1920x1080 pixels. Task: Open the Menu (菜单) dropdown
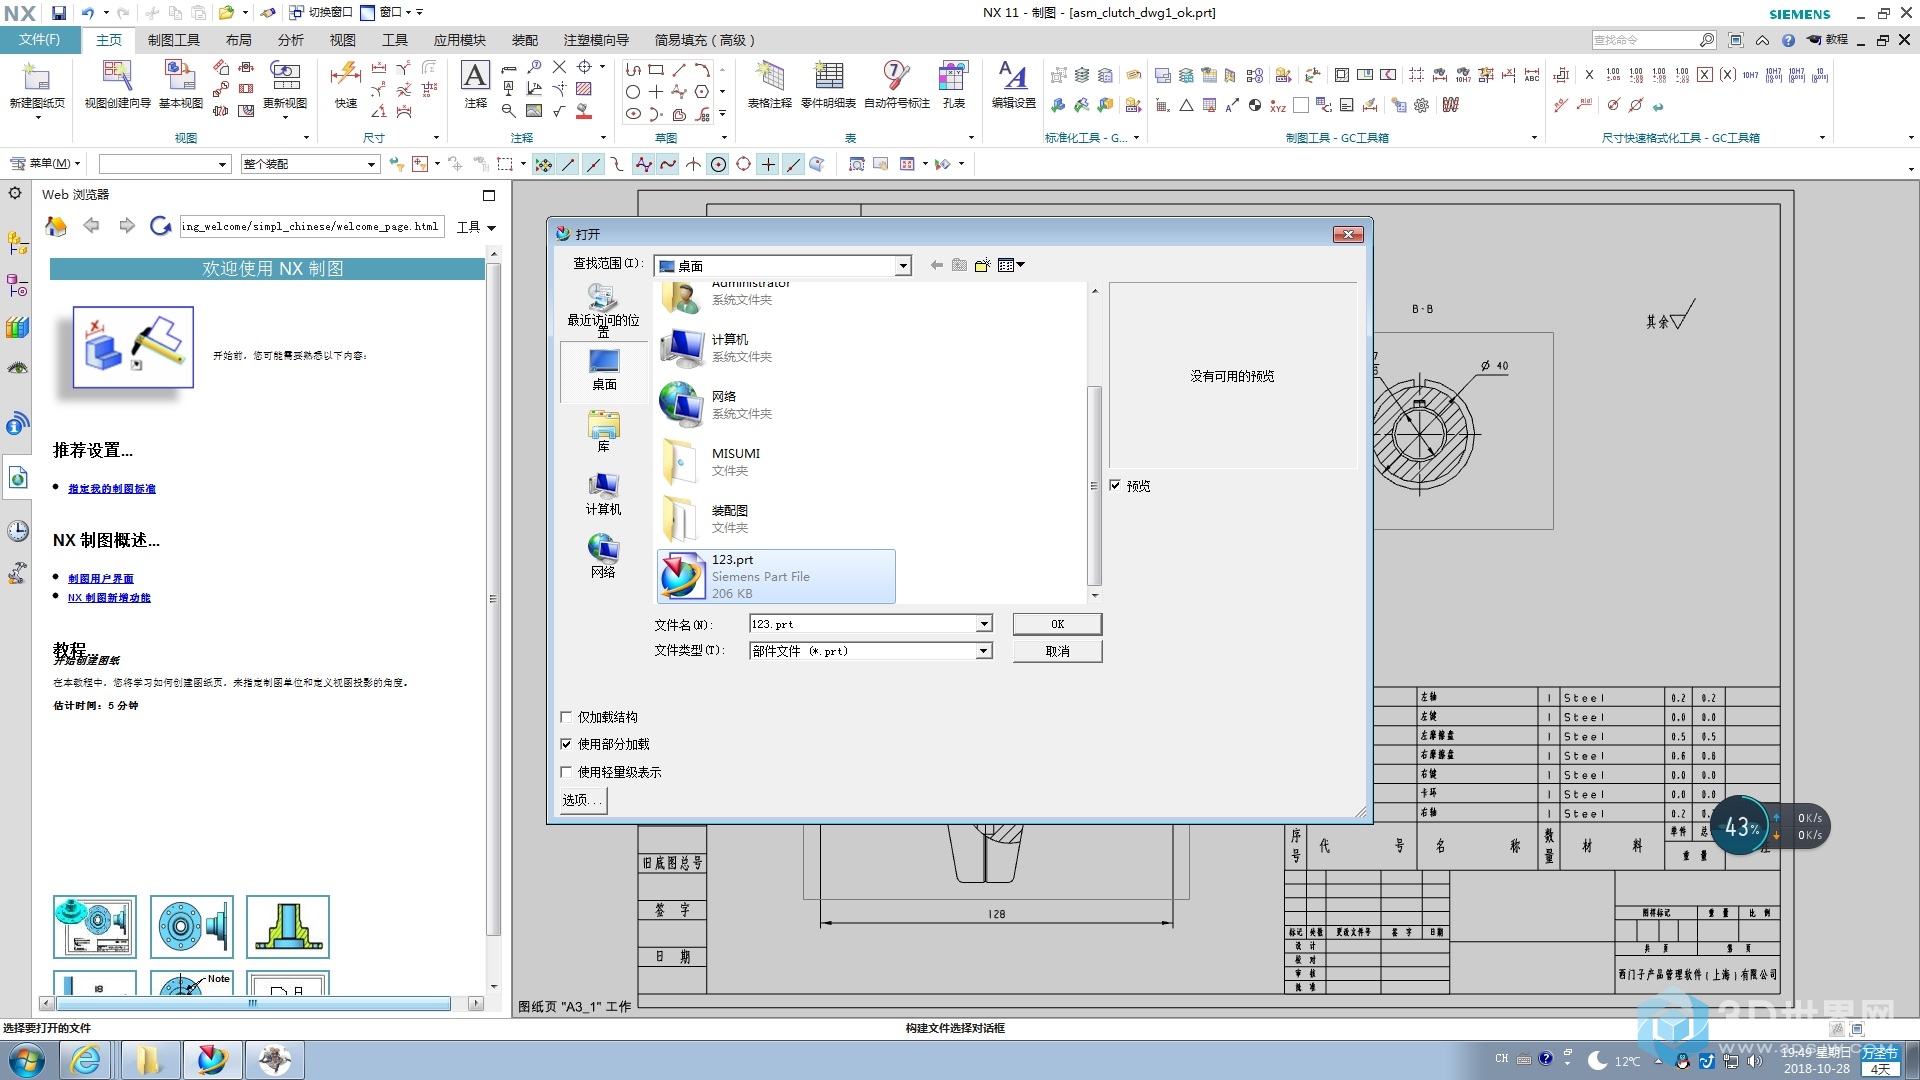point(45,164)
